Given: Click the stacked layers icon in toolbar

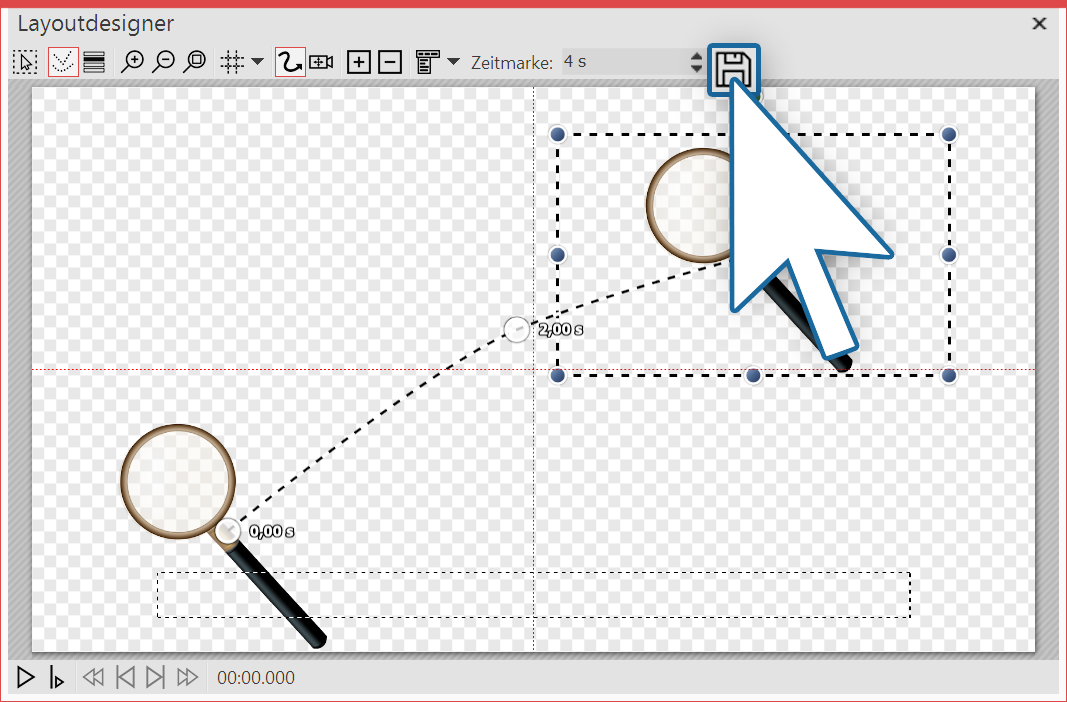Looking at the screenshot, I should pyautogui.click(x=94, y=62).
